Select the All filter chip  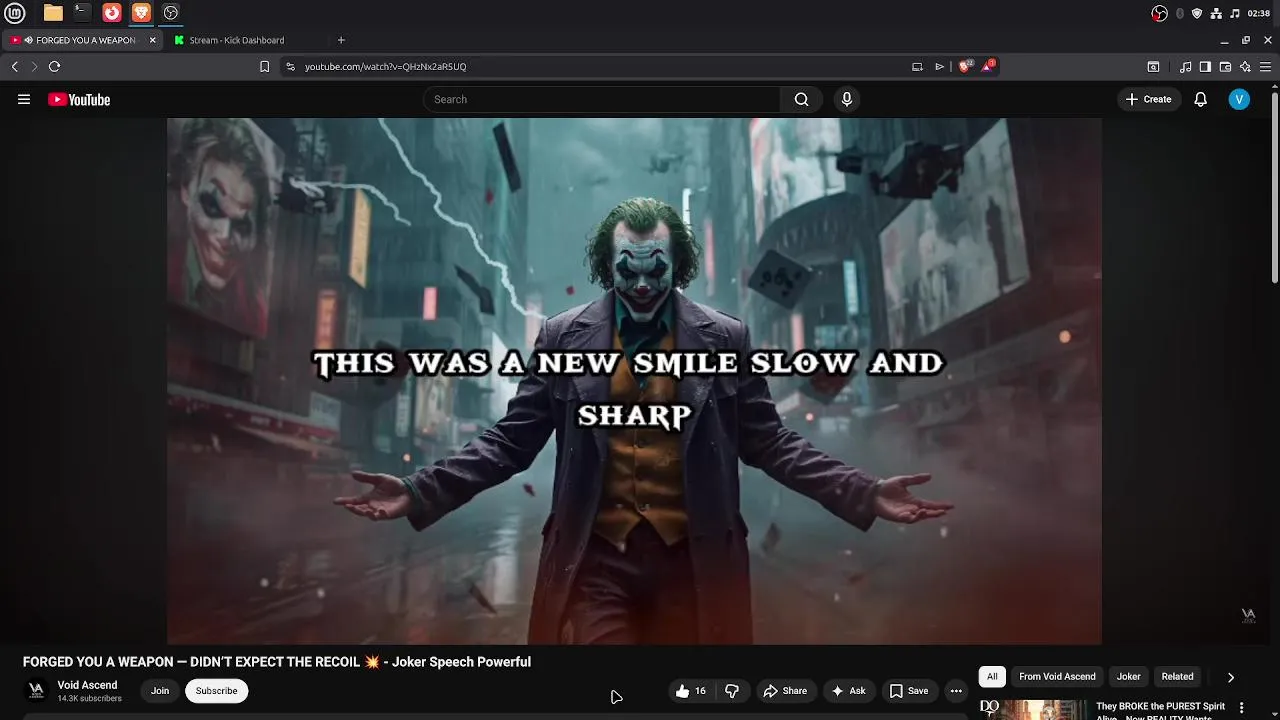pyautogui.click(x=992, y=677)
